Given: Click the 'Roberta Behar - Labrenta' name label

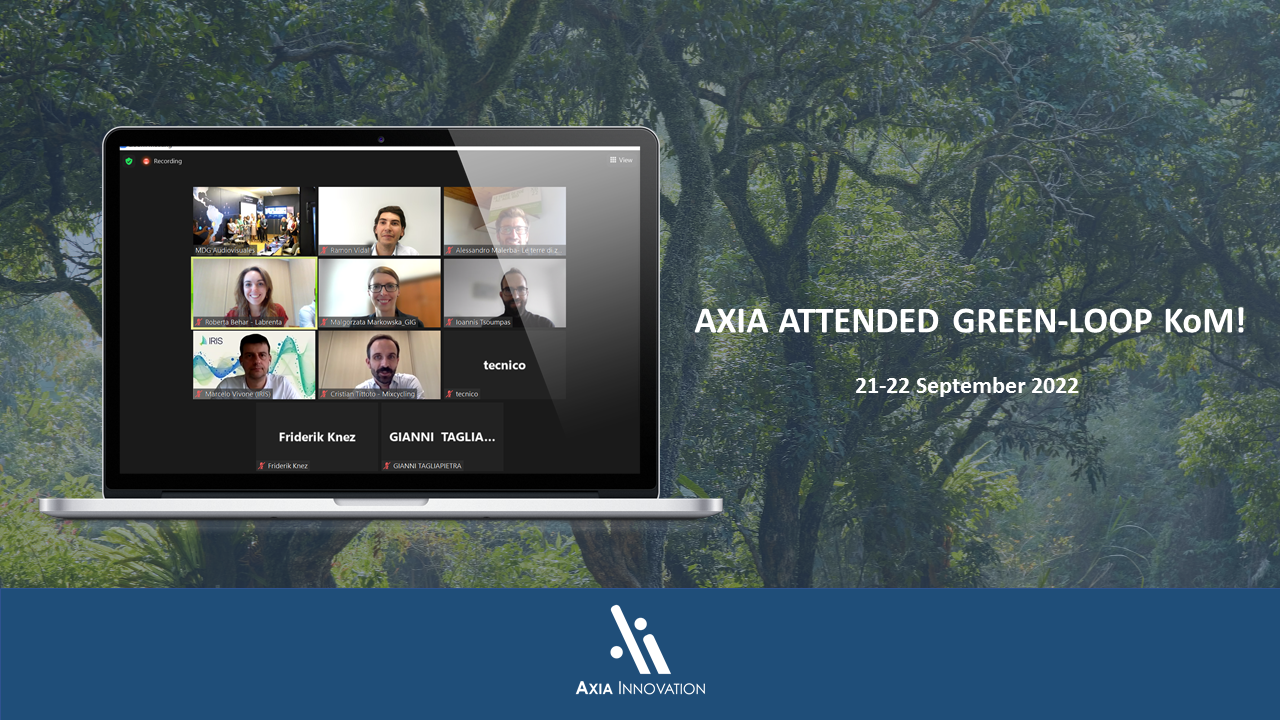Looking at the screenshot, I should [x=243, y=322].
